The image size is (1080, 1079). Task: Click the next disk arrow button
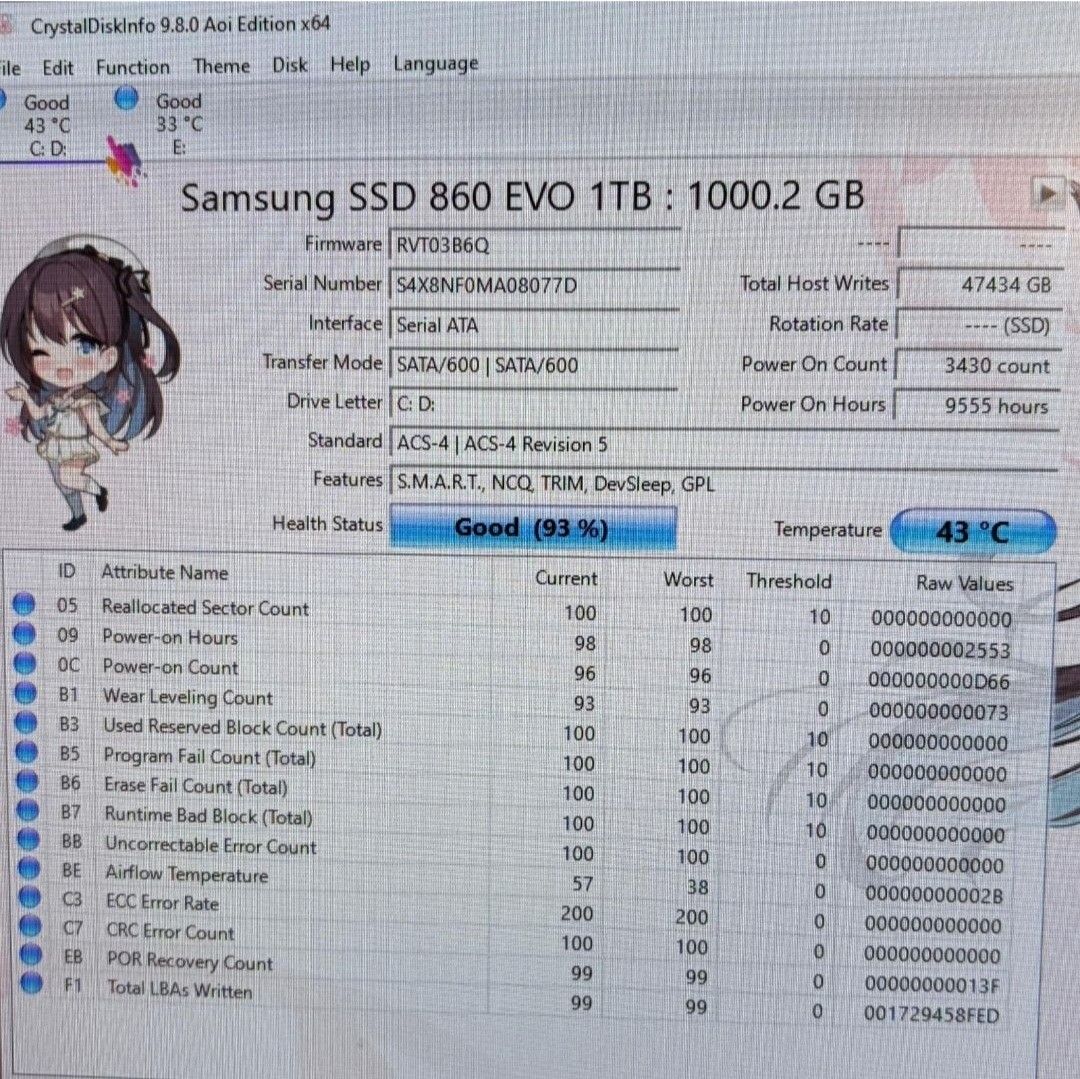tap(1047, 193)
